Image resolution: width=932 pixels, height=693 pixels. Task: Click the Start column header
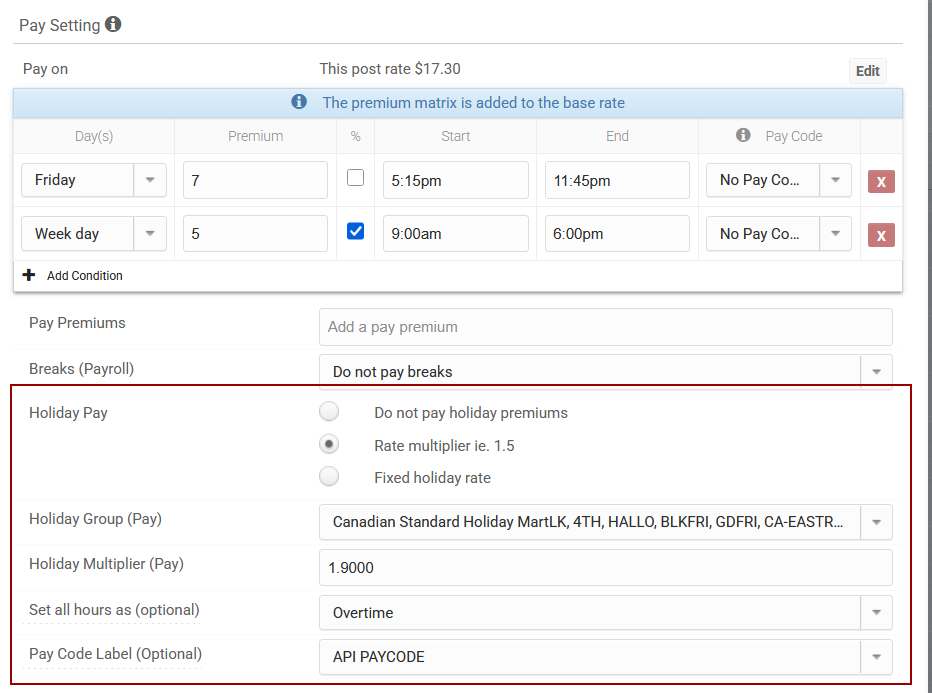point(455,136)
